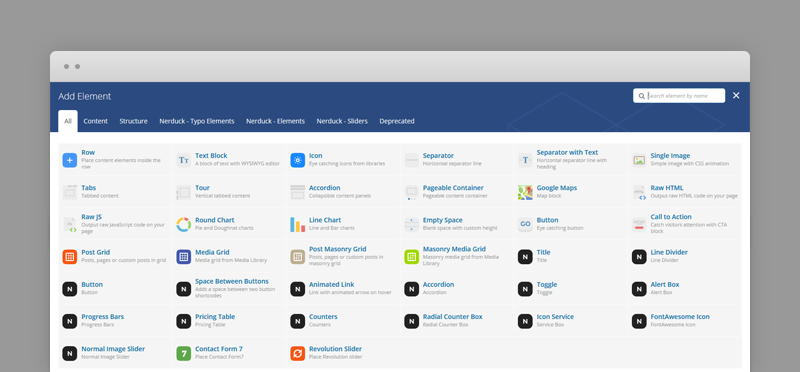Click the Google Maps icon
800x372 pixels.
[x=525, y=192]
